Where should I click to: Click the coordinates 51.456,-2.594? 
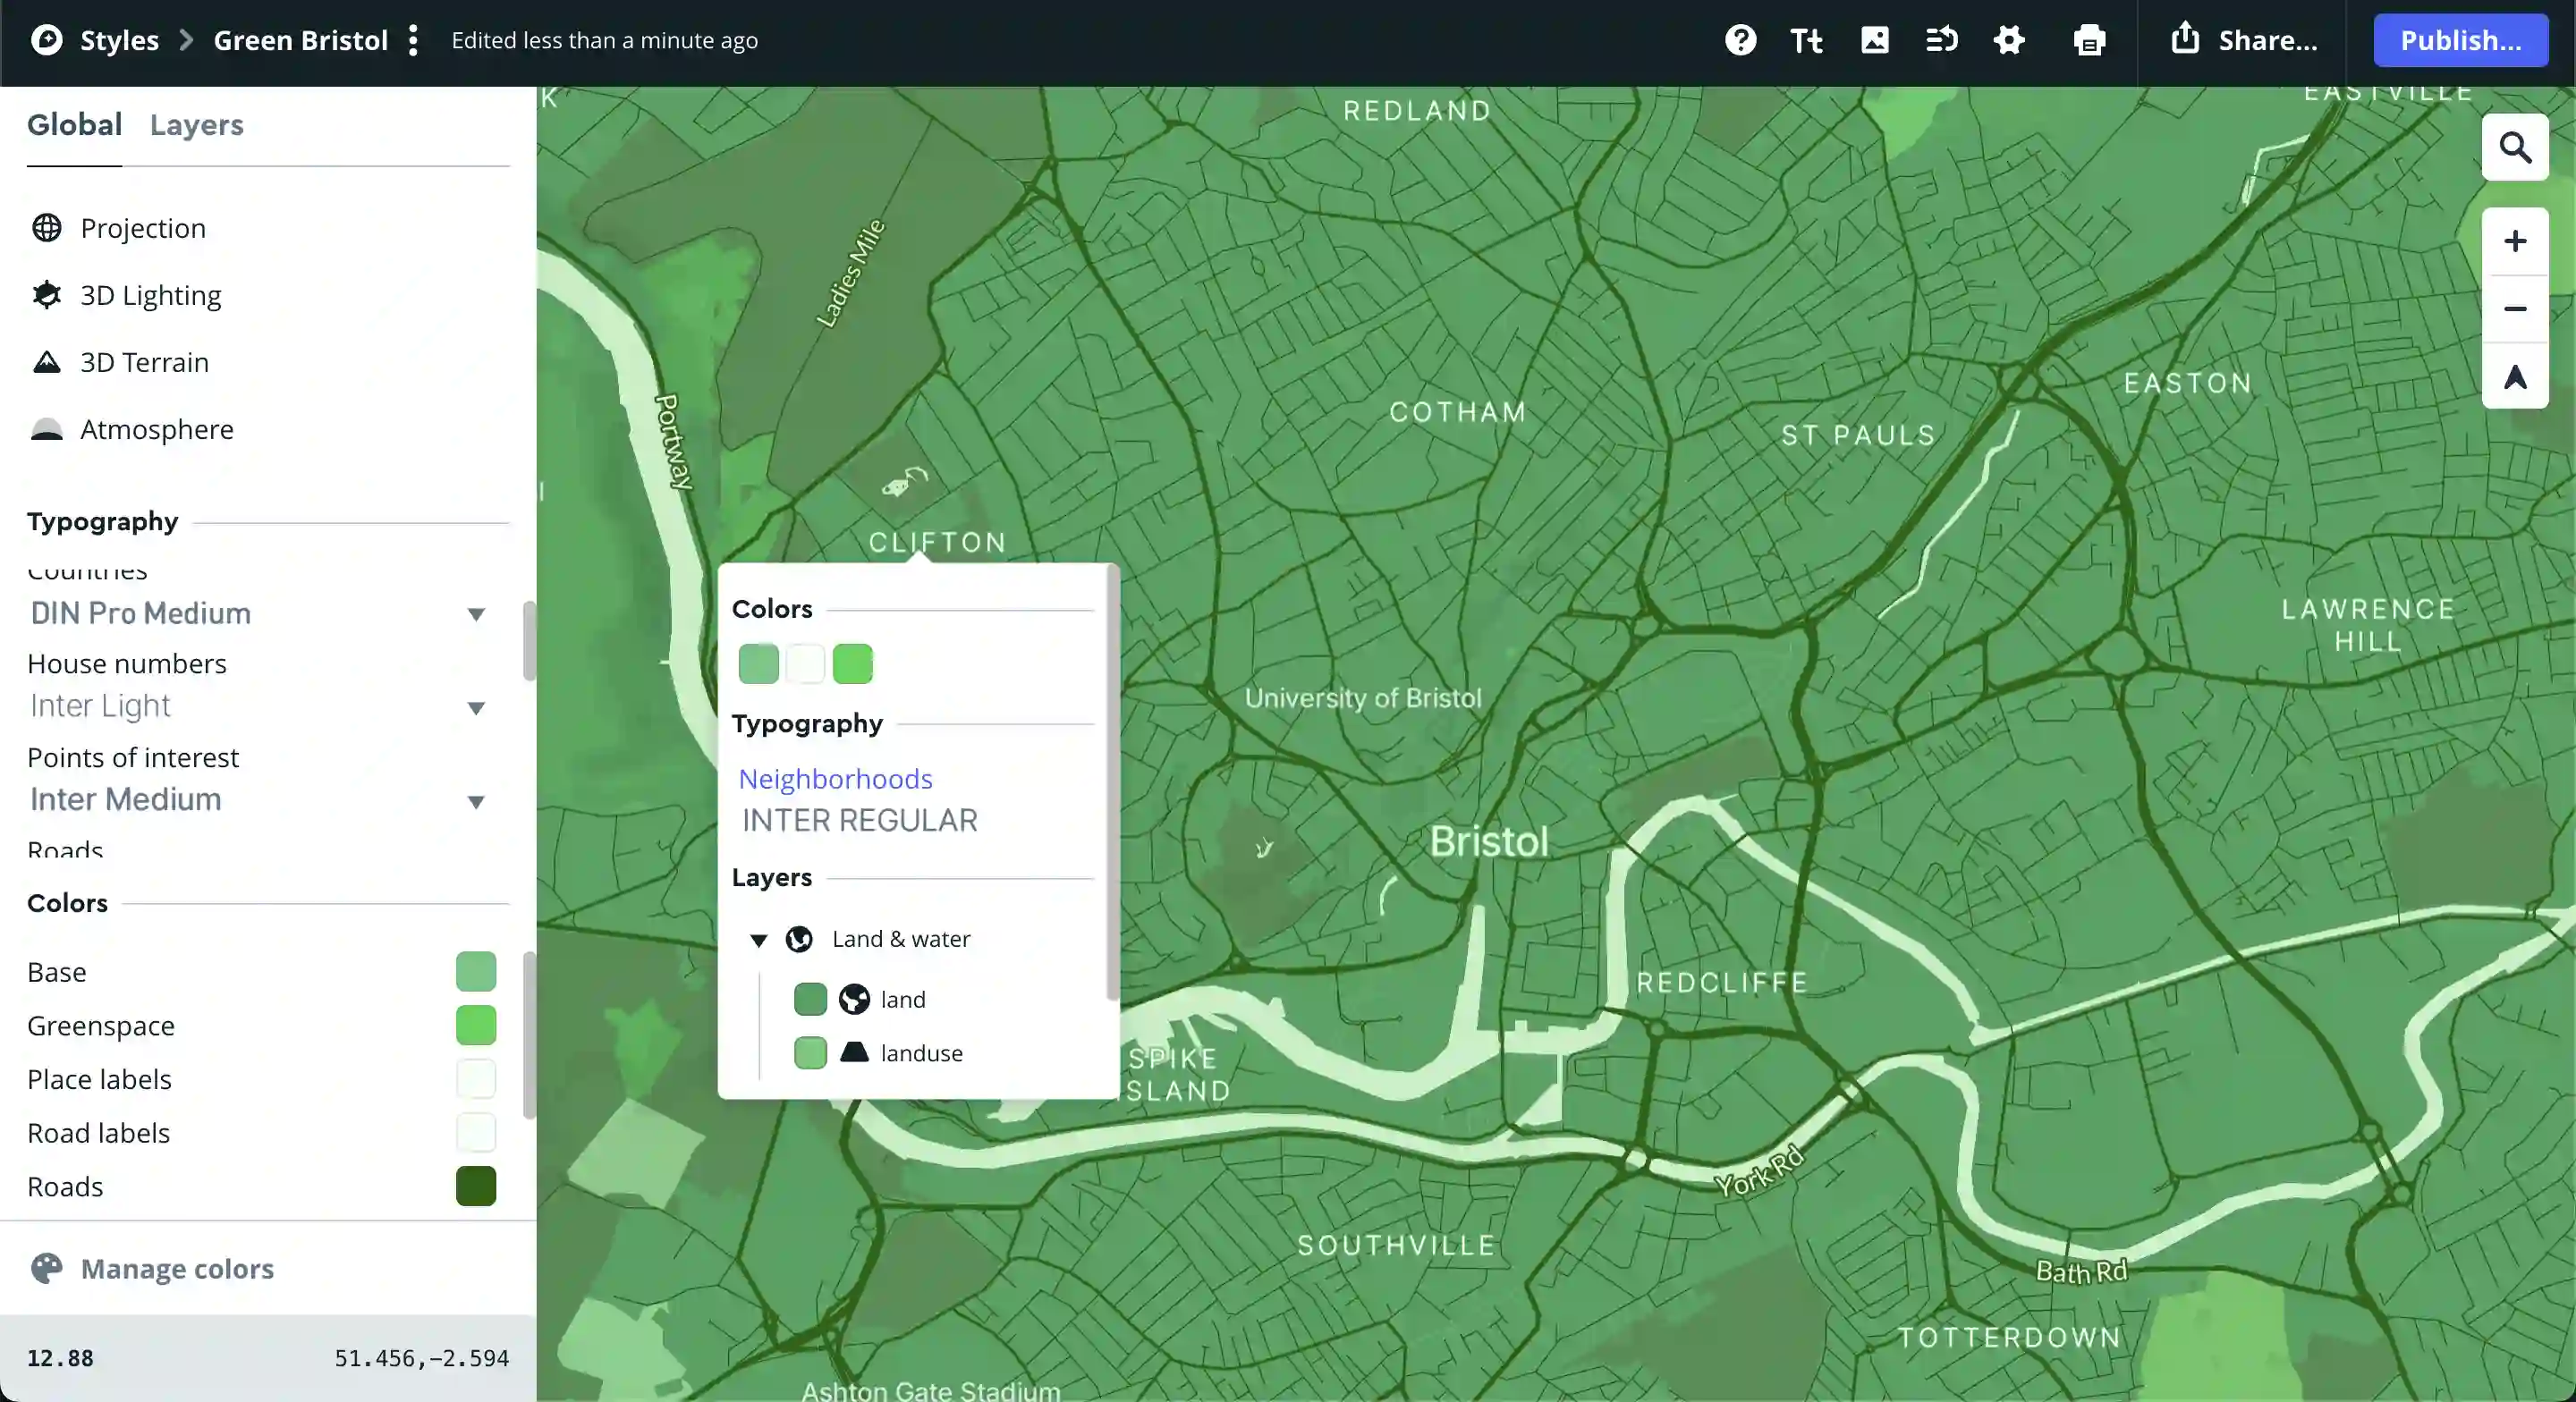click(421, 1358)
